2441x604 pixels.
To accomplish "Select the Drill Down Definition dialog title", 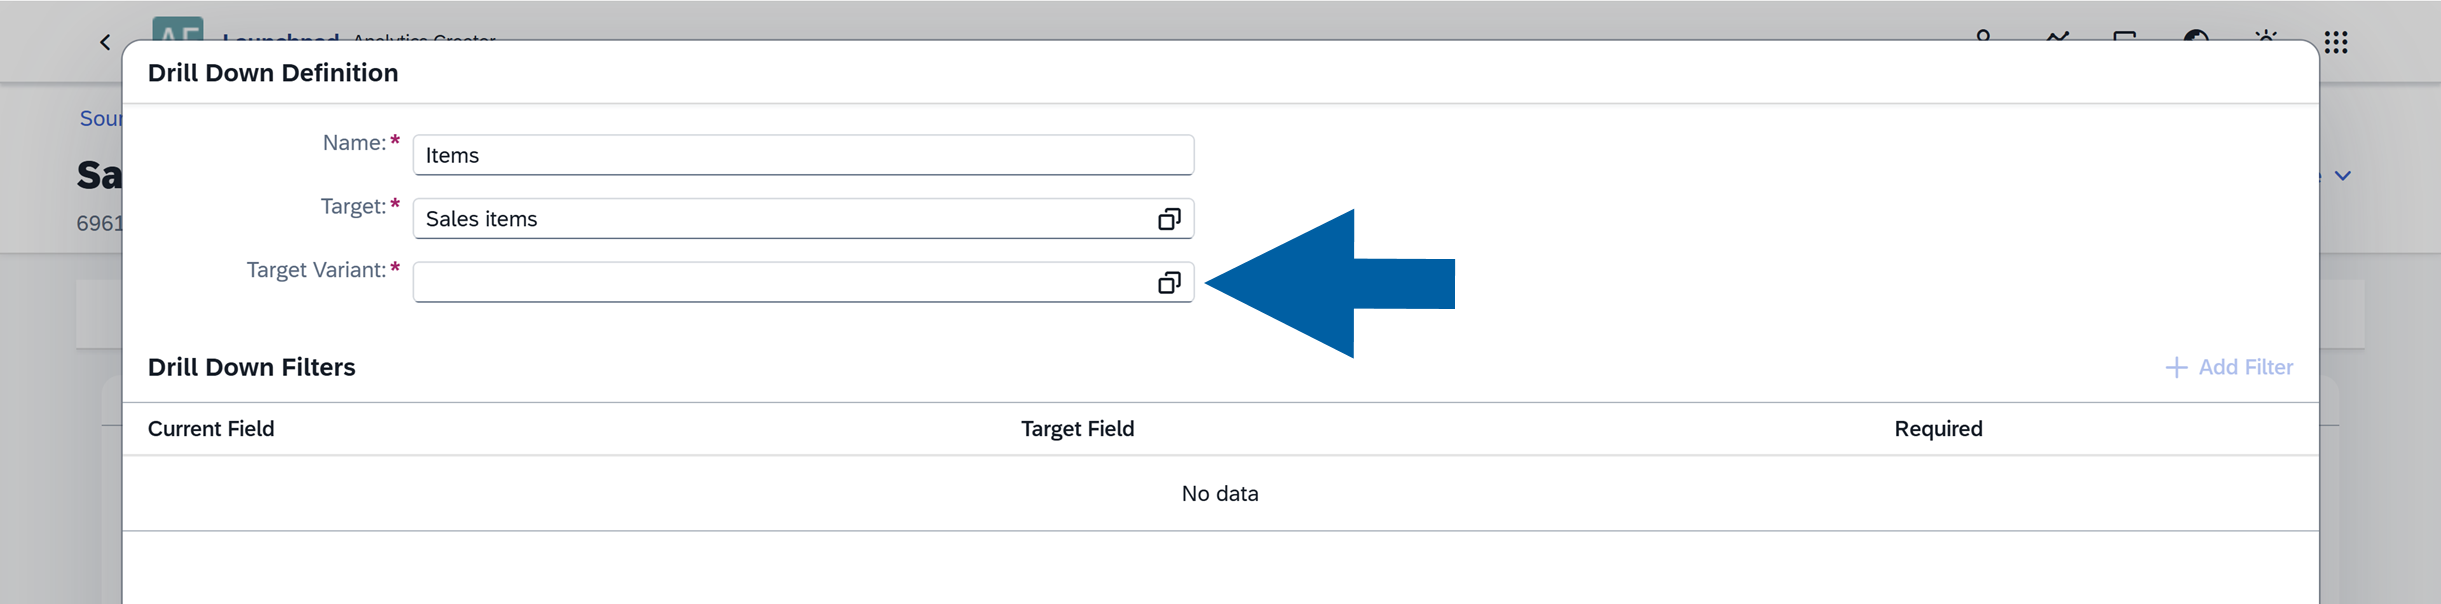I will 273,72.
